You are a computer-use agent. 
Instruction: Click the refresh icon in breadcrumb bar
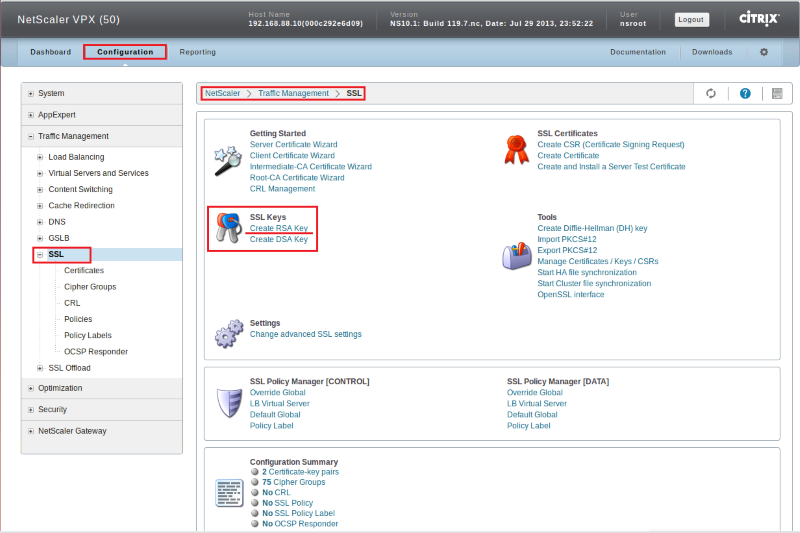tap(711, 93)
